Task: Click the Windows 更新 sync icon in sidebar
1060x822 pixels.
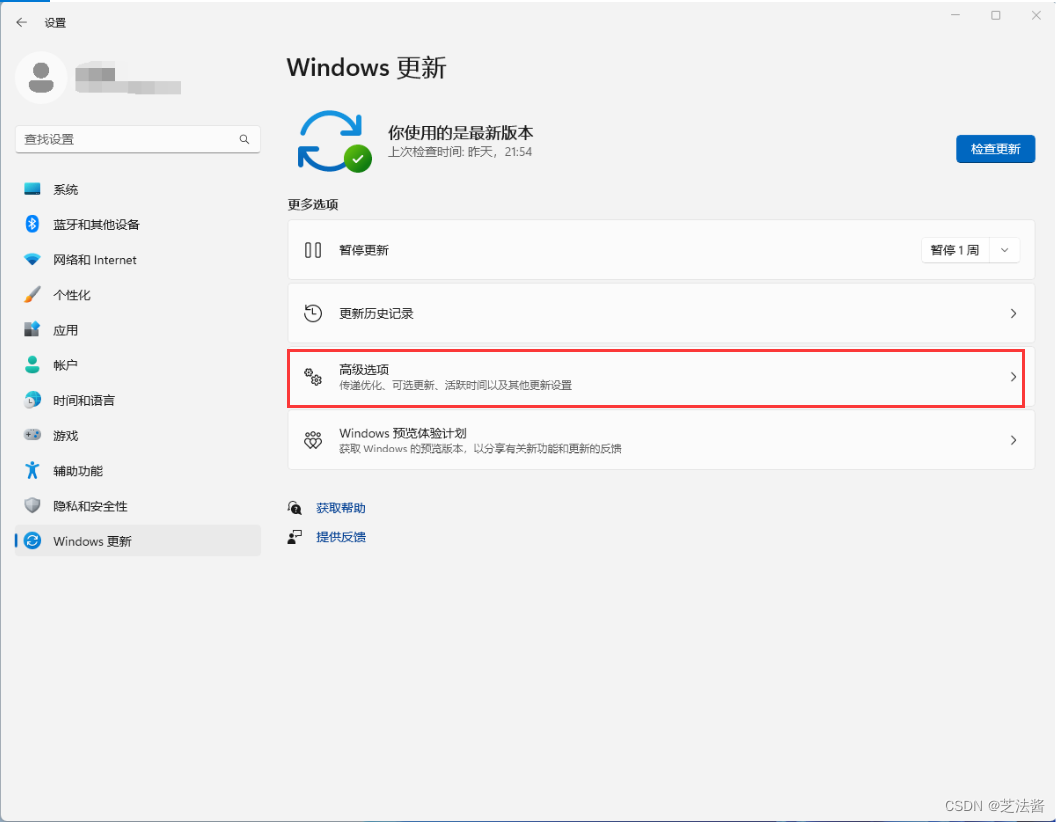Action: pos(32,541)
